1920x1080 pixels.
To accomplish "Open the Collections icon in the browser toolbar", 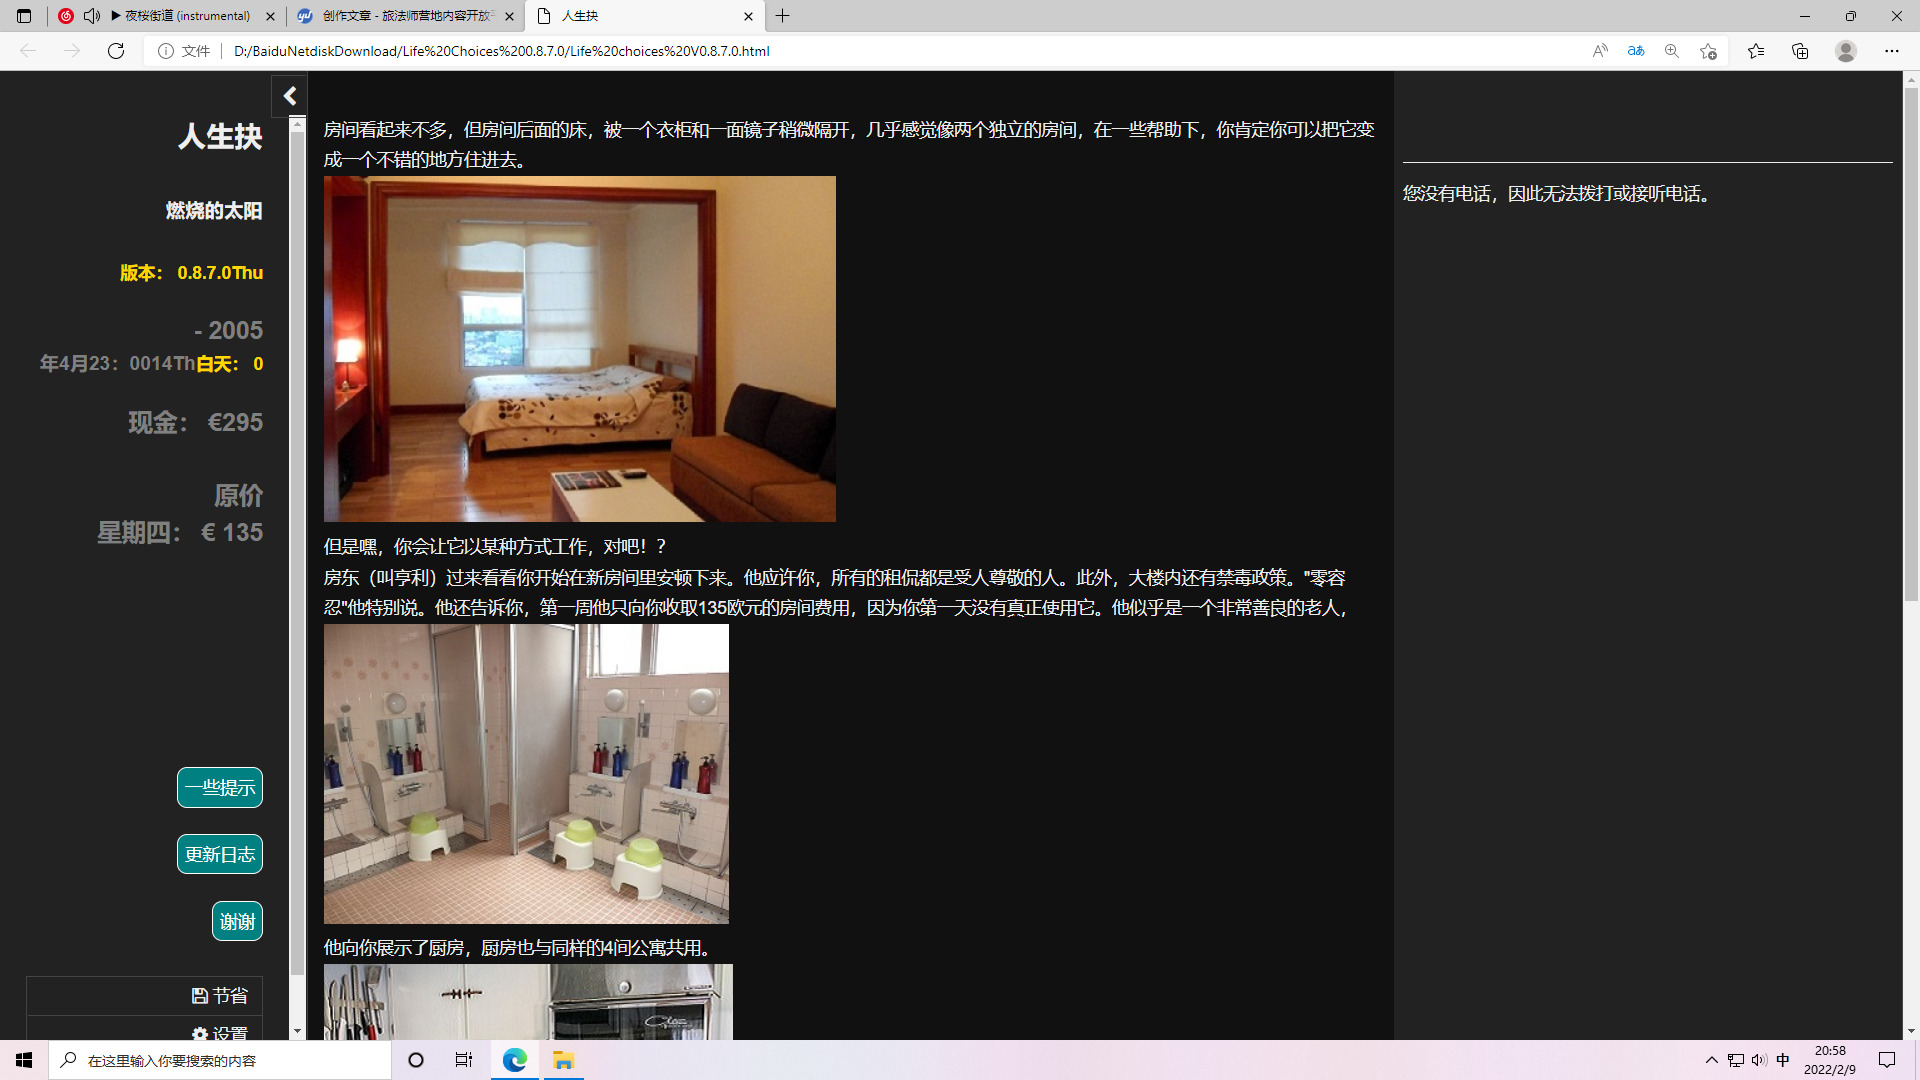I will [1800, 51].
